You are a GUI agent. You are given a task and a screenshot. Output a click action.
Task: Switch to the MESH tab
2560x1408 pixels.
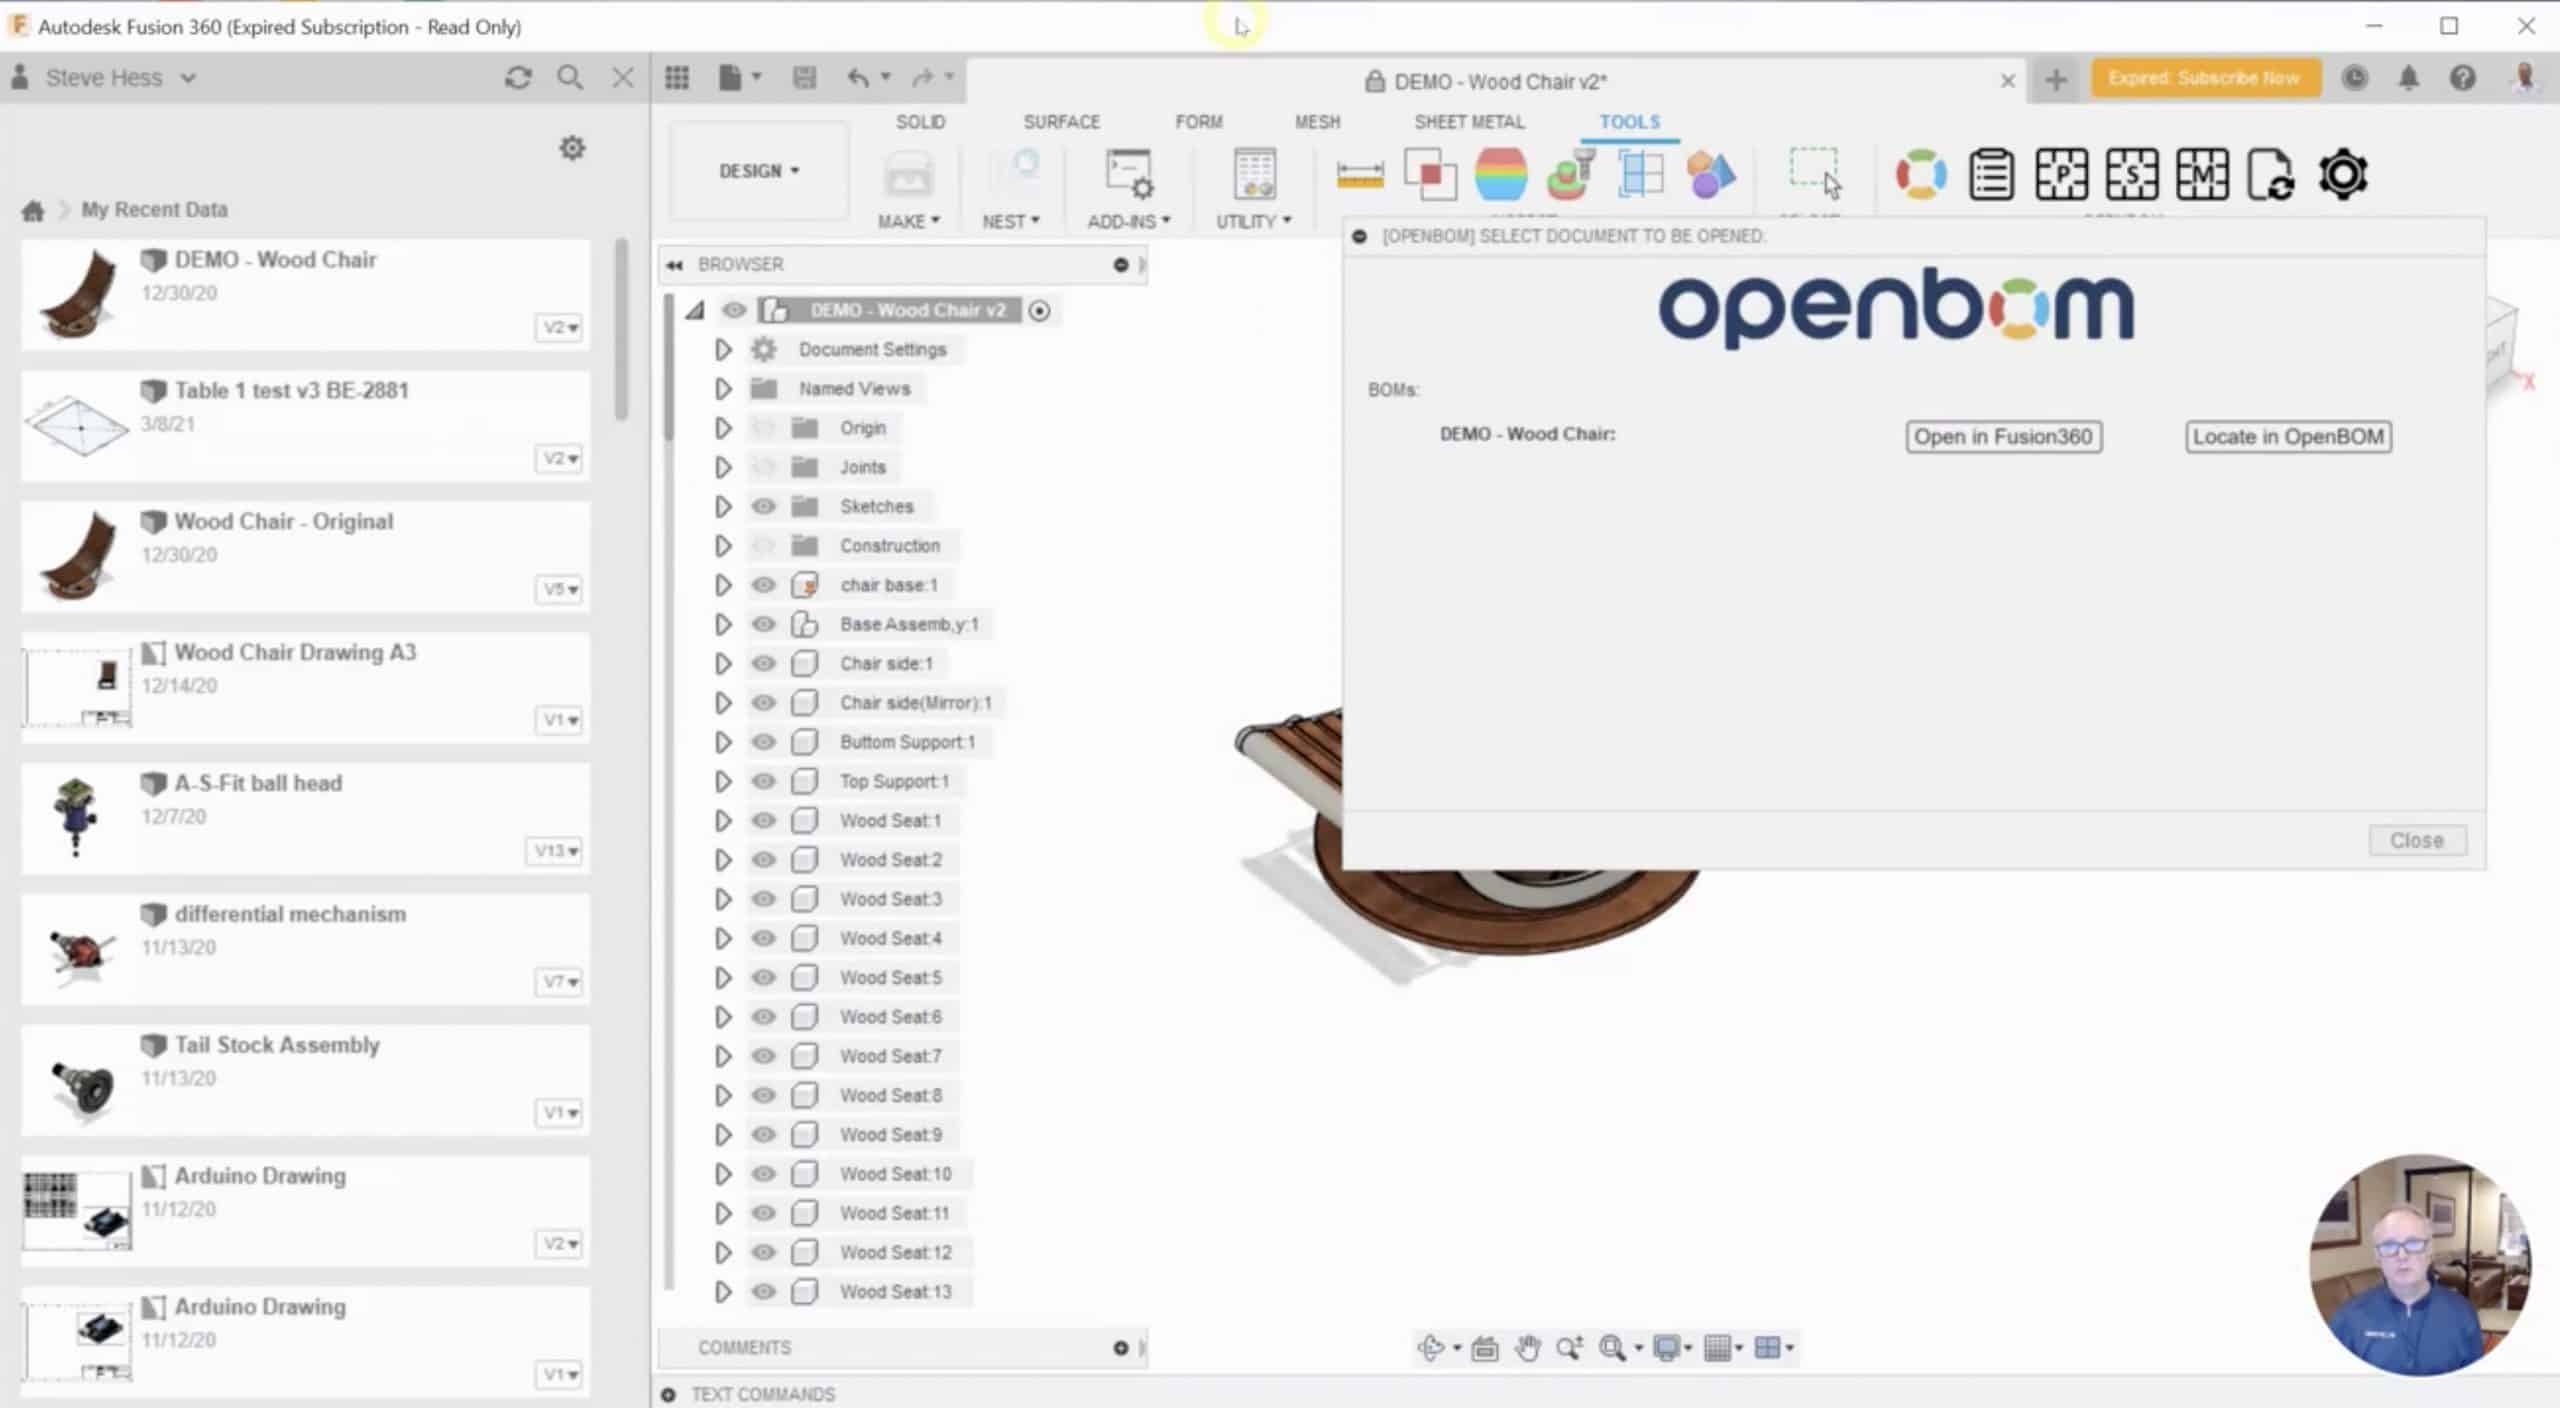(x=1317, y=122)
